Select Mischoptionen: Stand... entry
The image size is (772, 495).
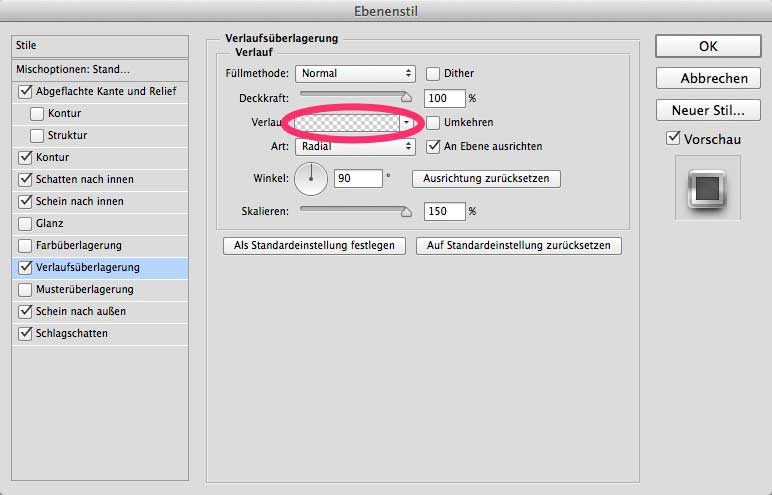point(100,69)
